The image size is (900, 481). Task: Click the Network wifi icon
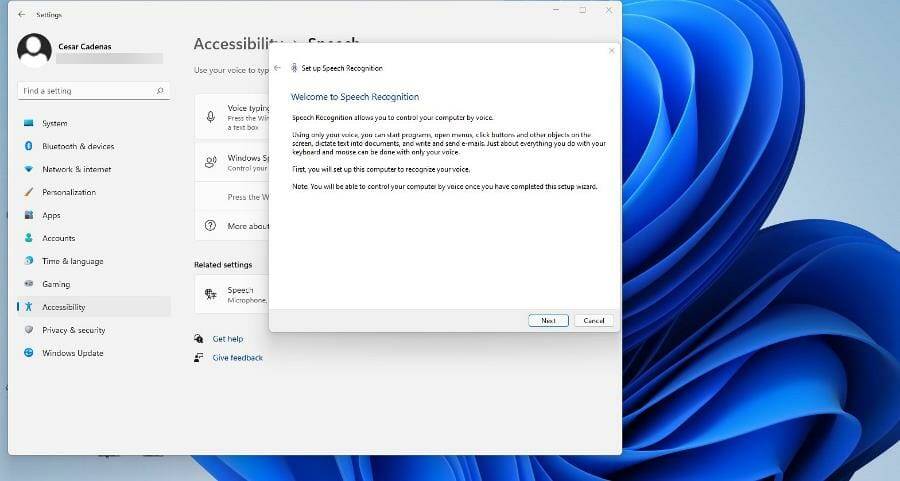coord(29,169)
